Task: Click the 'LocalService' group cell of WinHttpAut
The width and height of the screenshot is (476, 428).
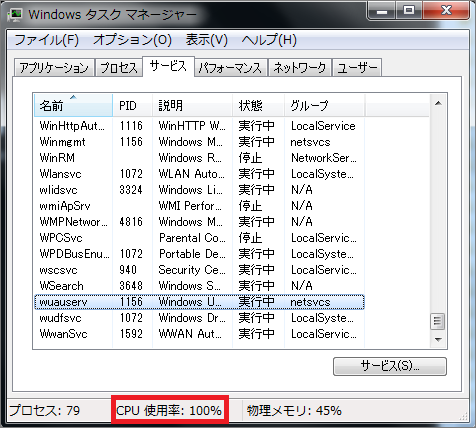Action: [x=323, y=126]
